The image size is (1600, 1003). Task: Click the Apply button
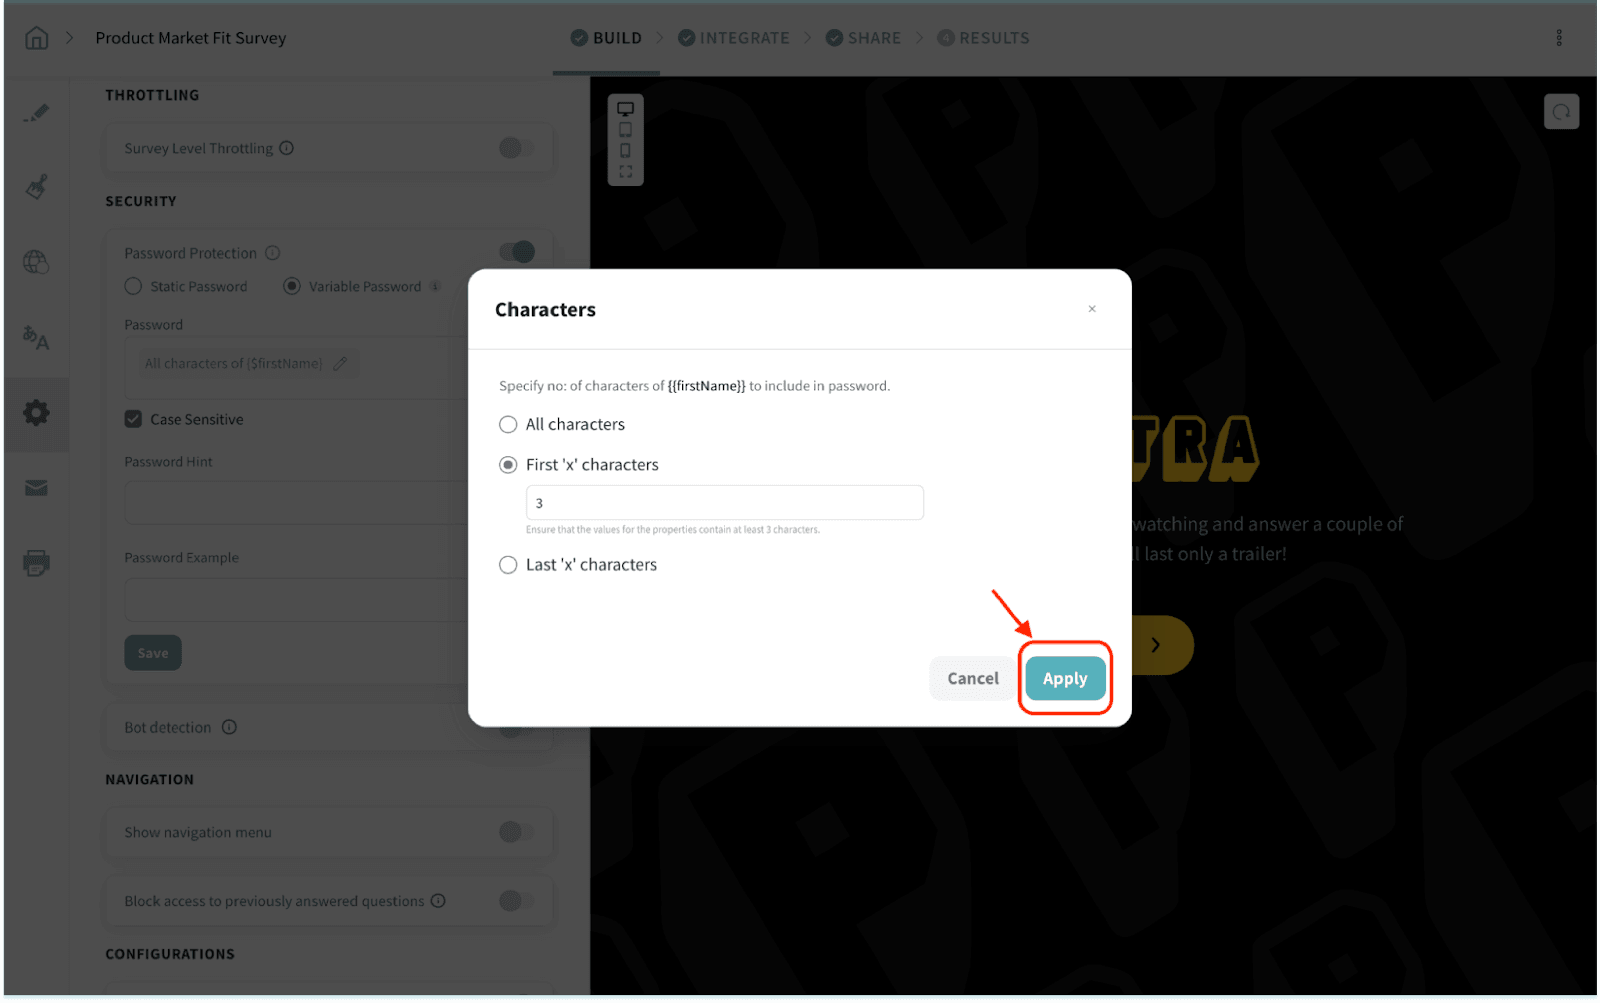click(x=1064, y=679)
